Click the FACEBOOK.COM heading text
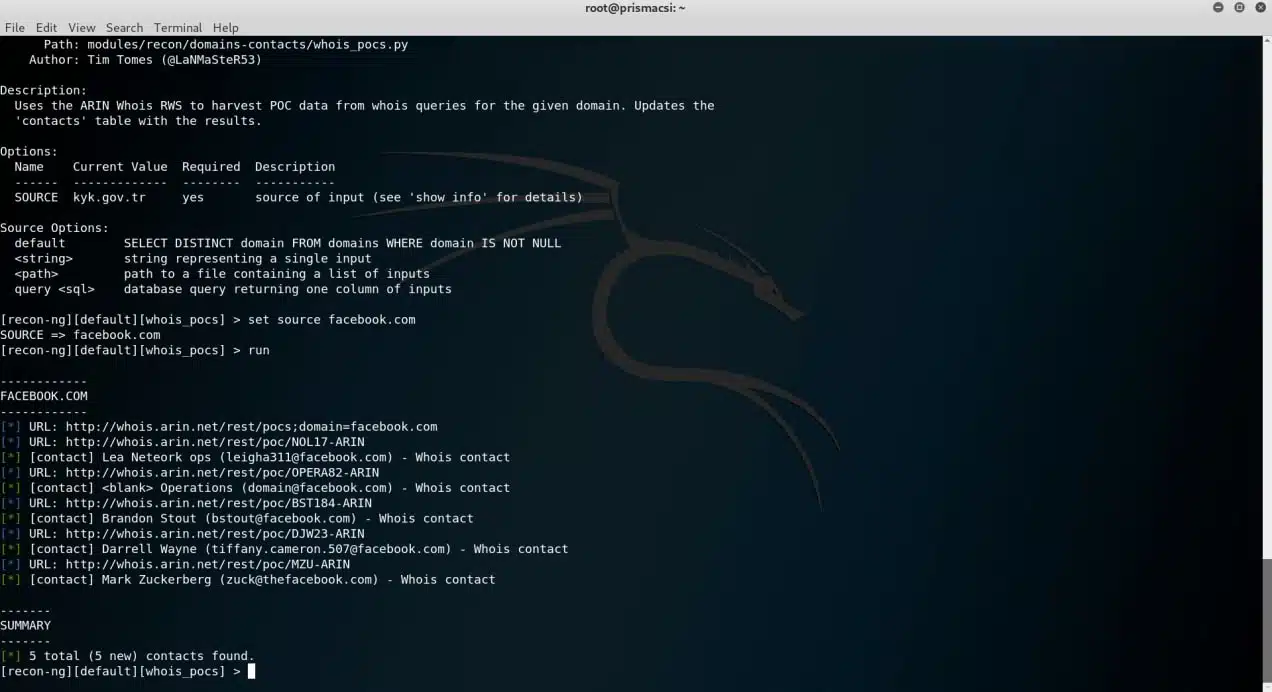This screenshot has height=692, width=1272. click(x=44, y=396)
